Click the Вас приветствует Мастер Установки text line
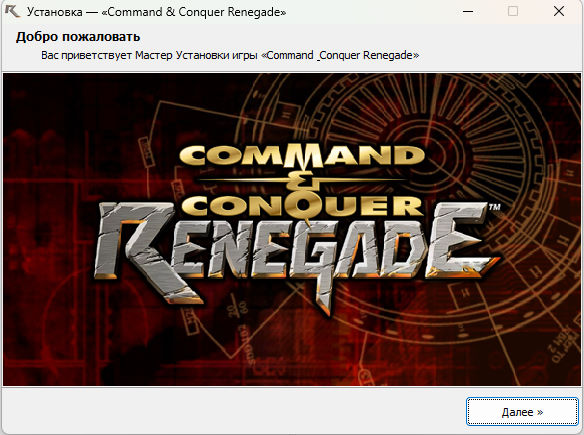Image resolution: width=584 pixels, height=435 pixels. (x=230, y=55)
